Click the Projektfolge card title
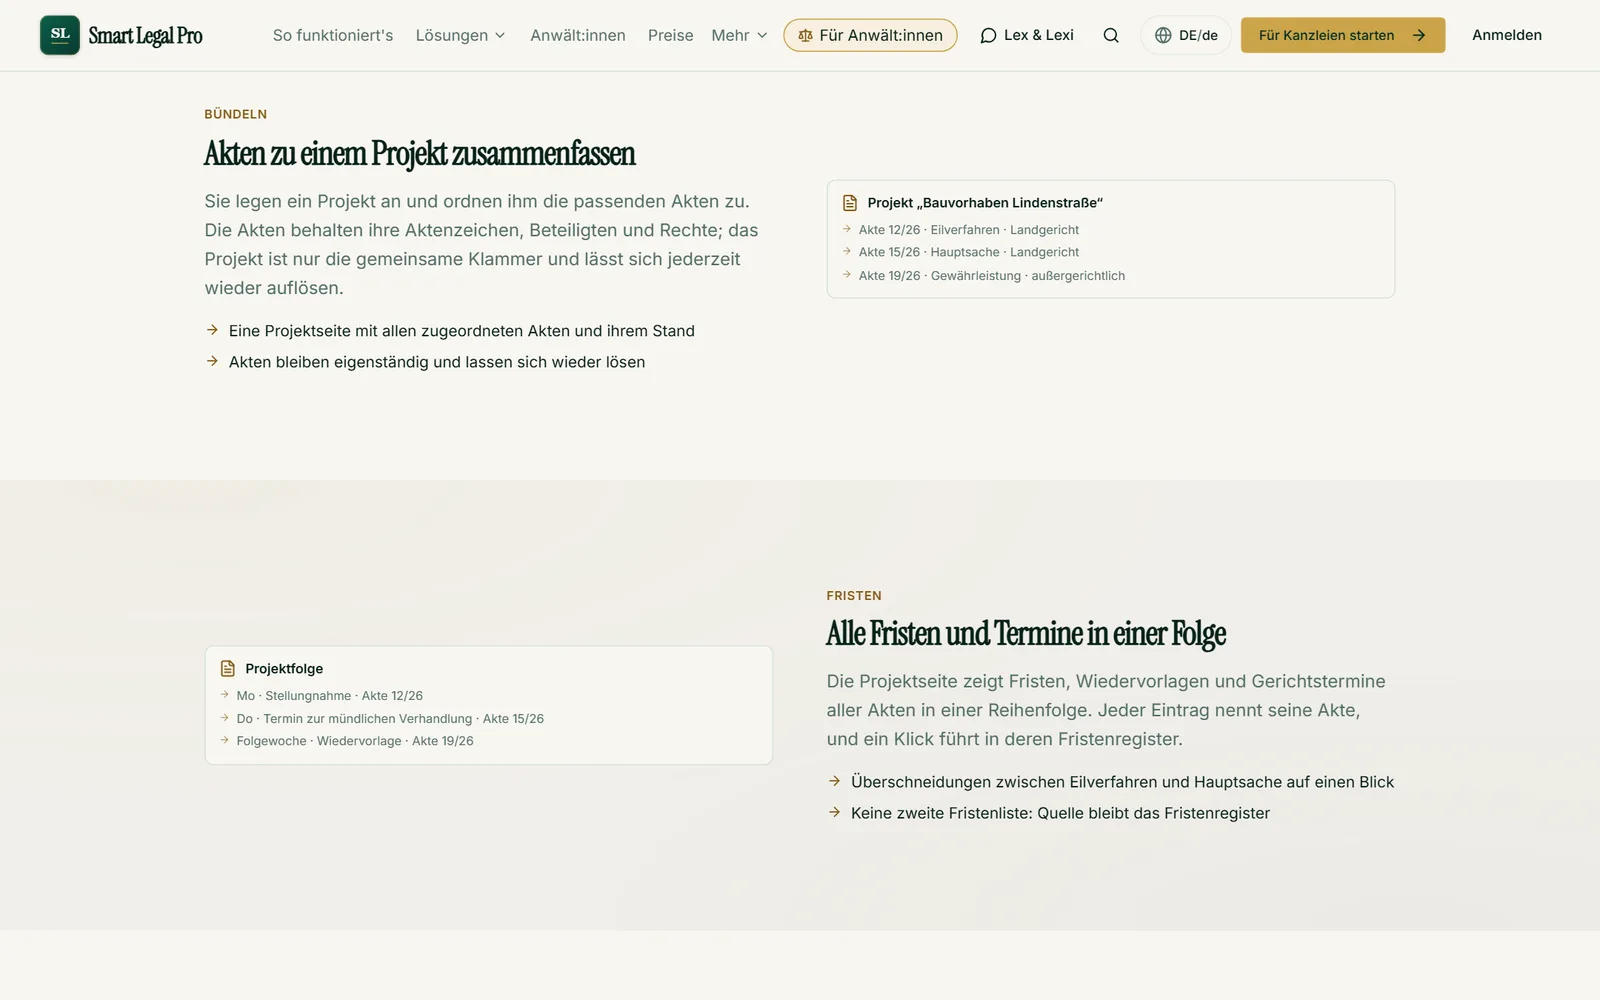Viewport: 1600px width, 1000px height. click(284, 669)
